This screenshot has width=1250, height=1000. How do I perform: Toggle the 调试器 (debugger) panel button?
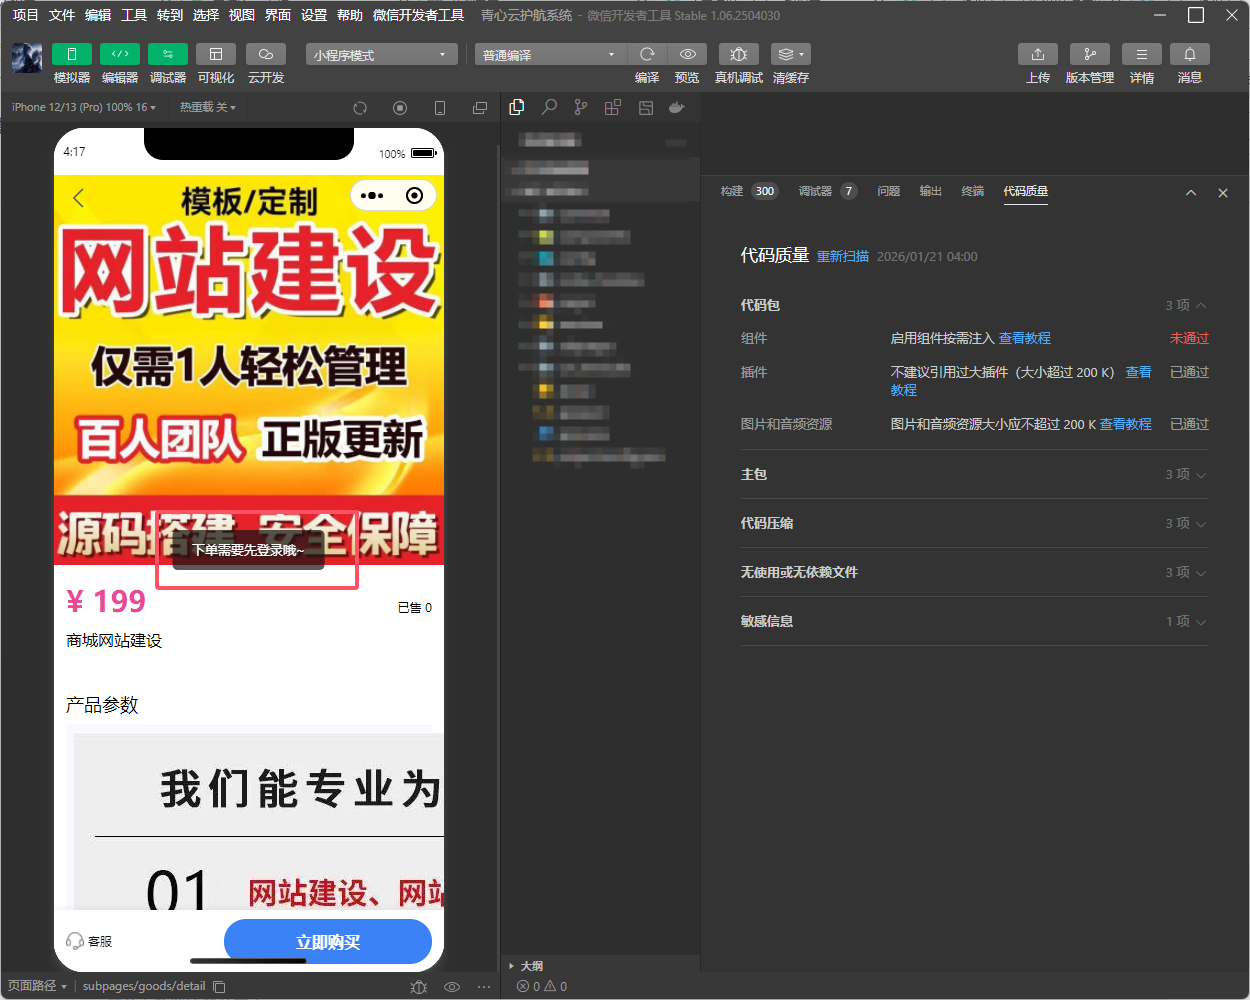168,54
